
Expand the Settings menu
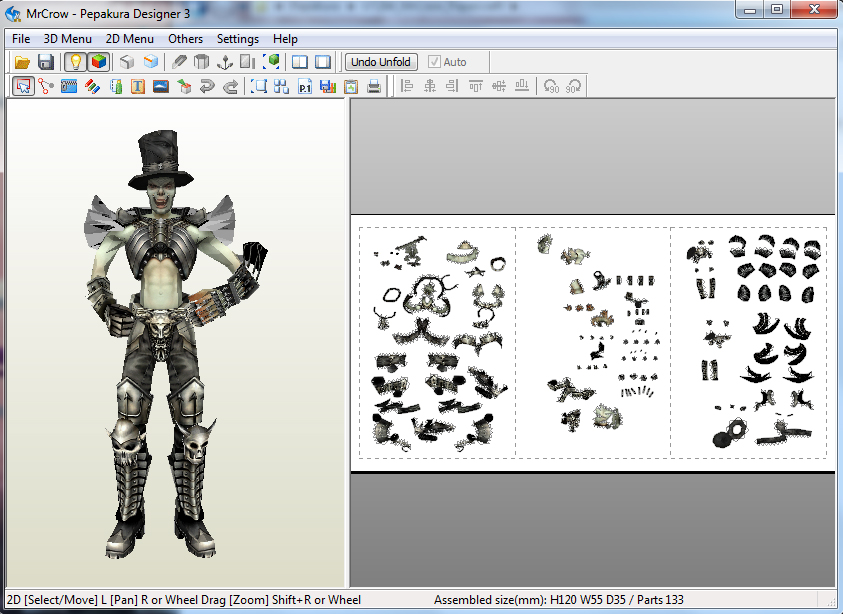238,39
